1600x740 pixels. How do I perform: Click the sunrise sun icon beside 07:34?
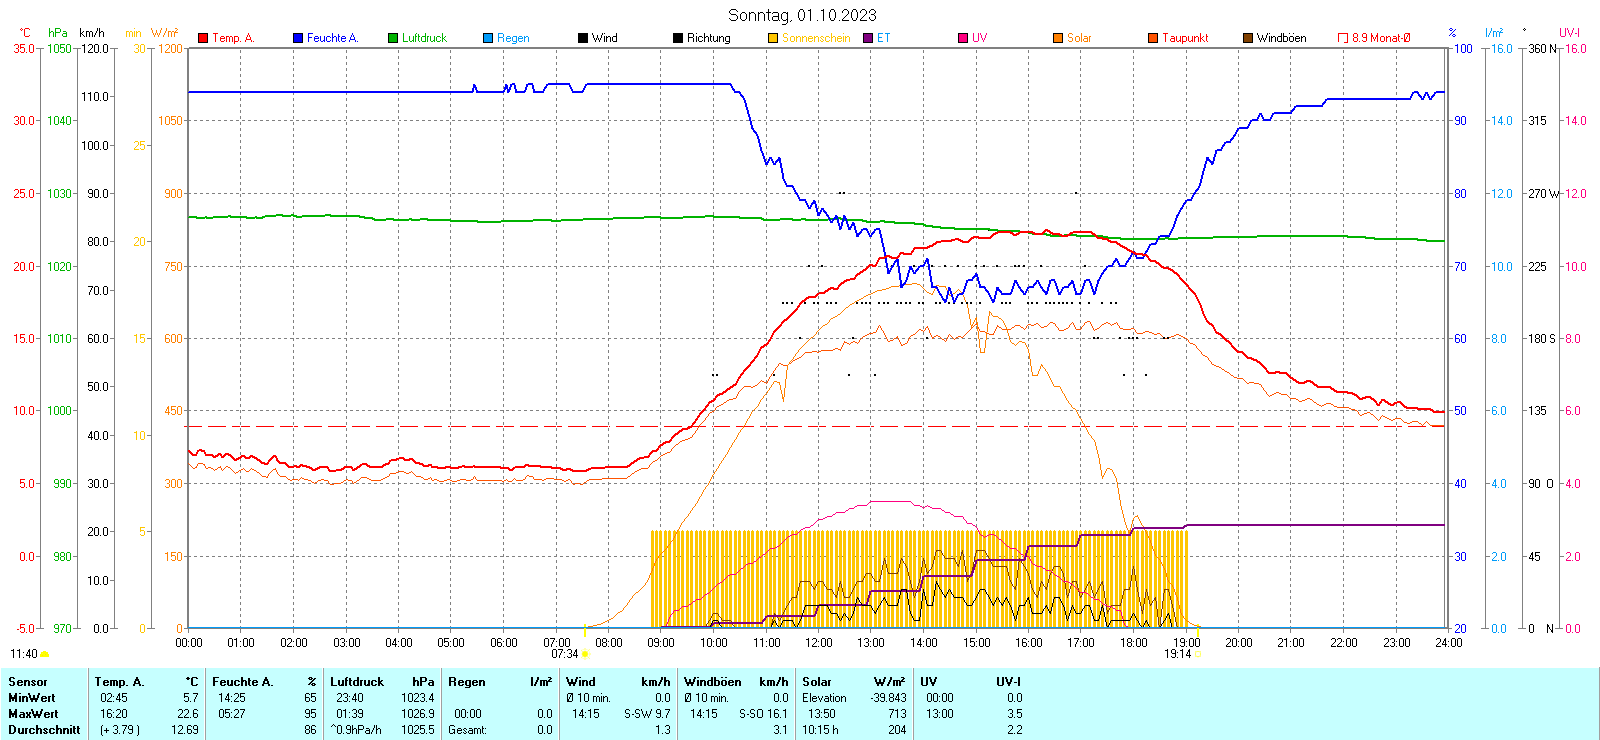click(x=585, y=654)
